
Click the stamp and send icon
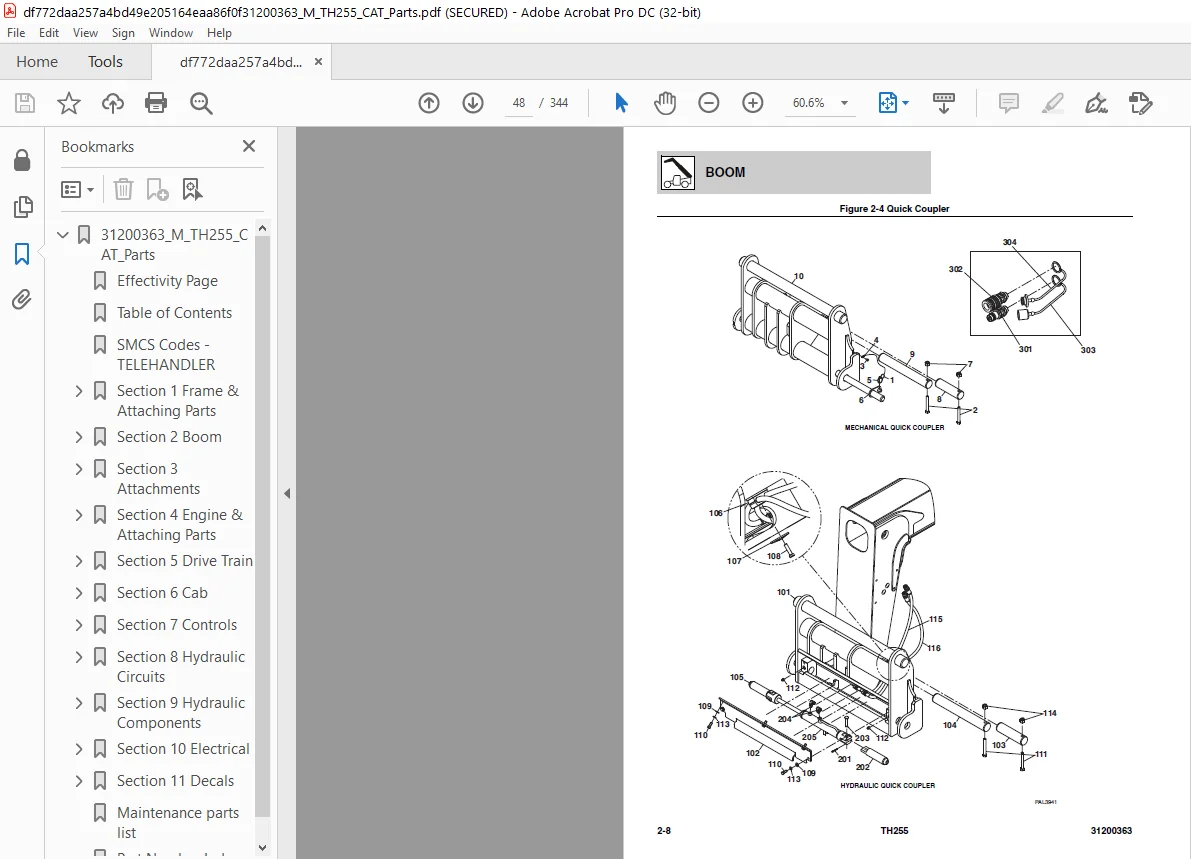coord(1140,103)
